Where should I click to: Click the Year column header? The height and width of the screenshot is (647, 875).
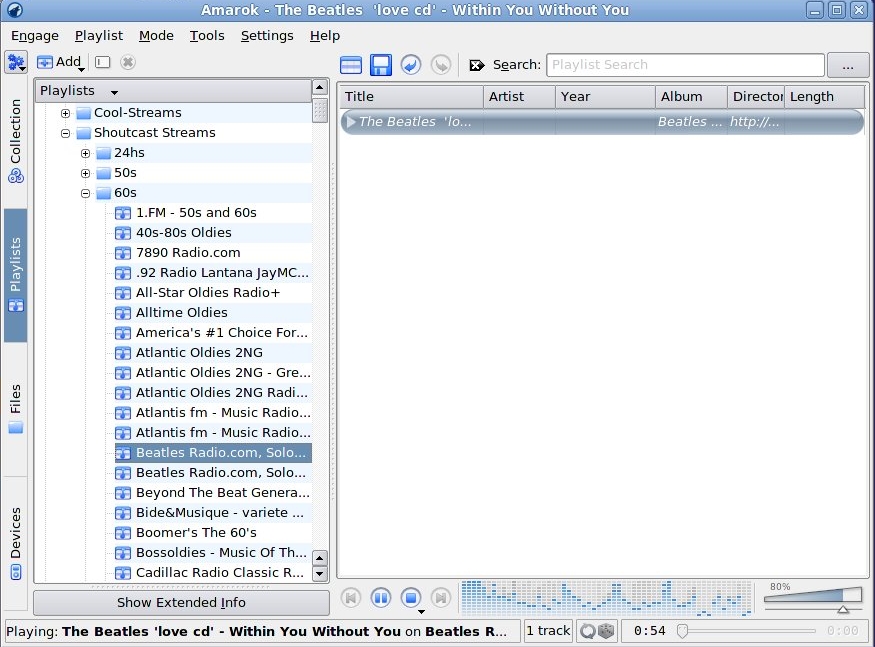[605, 97]
